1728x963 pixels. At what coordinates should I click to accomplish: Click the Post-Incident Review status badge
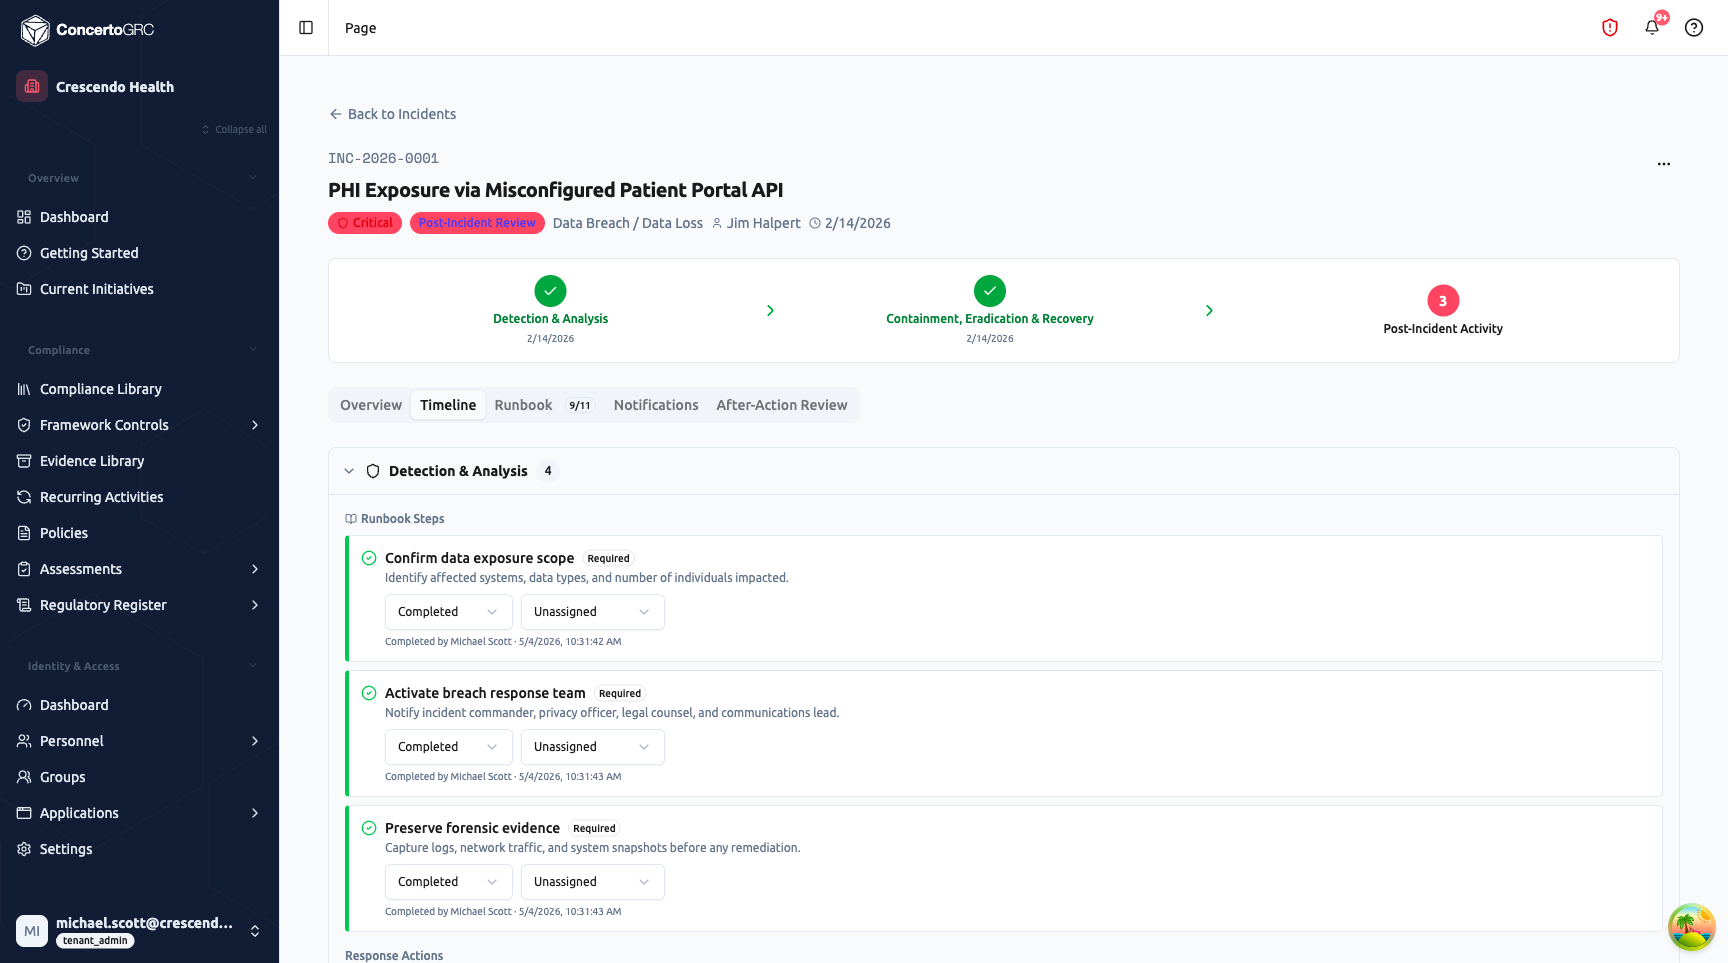point(477,223)
